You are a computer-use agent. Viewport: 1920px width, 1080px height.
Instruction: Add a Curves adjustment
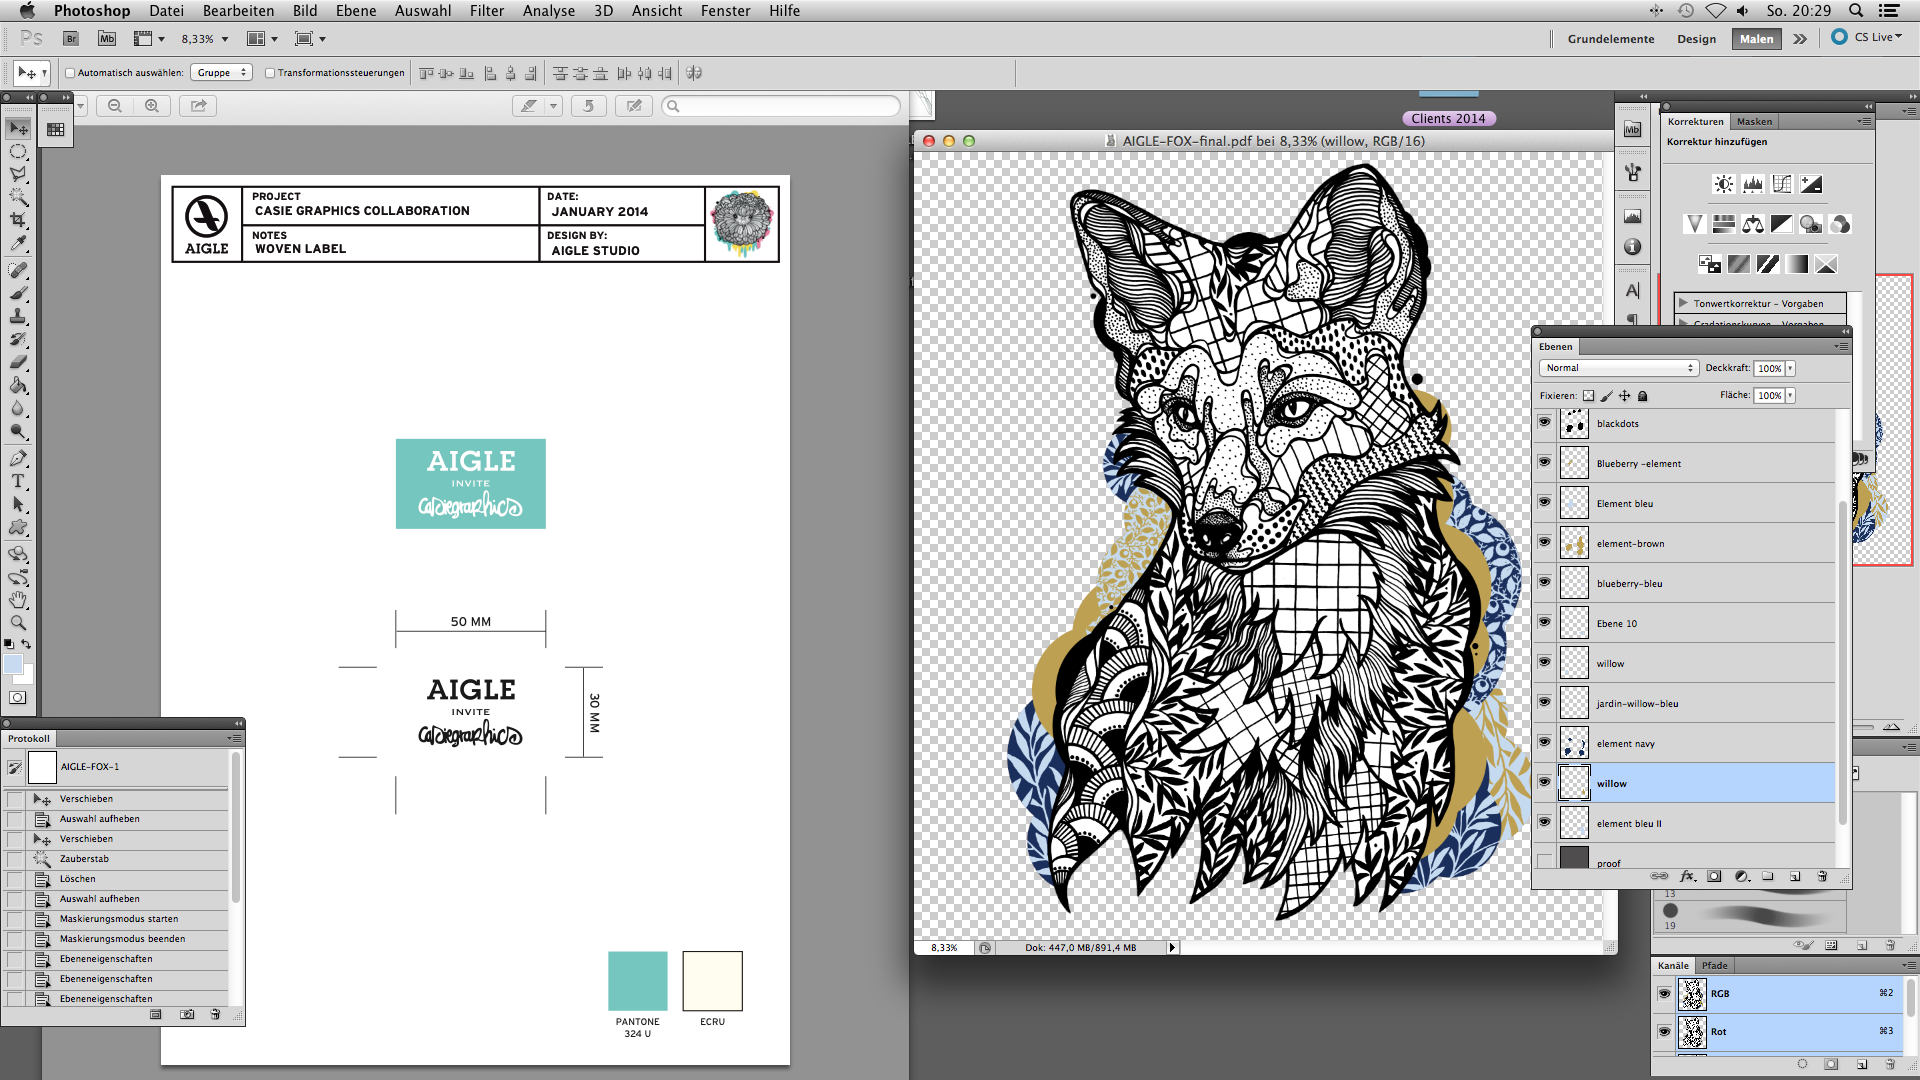1781,184
